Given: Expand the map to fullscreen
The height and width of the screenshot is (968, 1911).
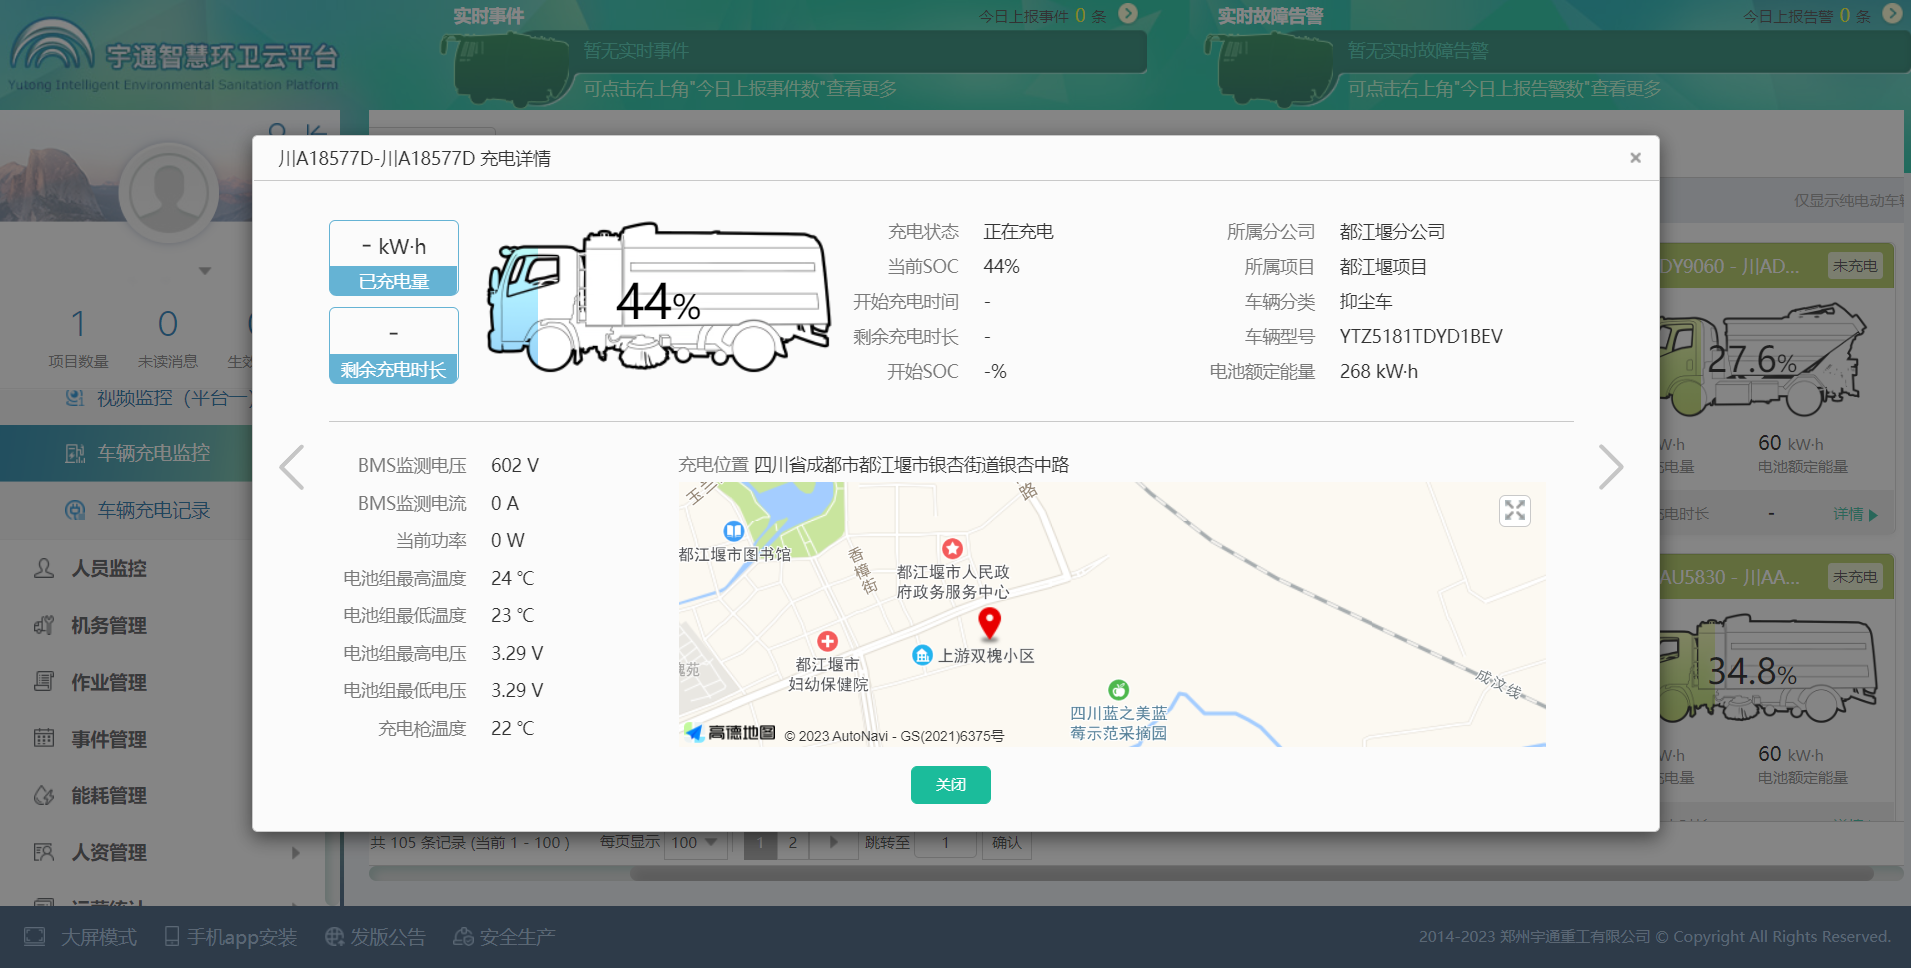Looking at the screenshot, I should [x=1515, y=510].
